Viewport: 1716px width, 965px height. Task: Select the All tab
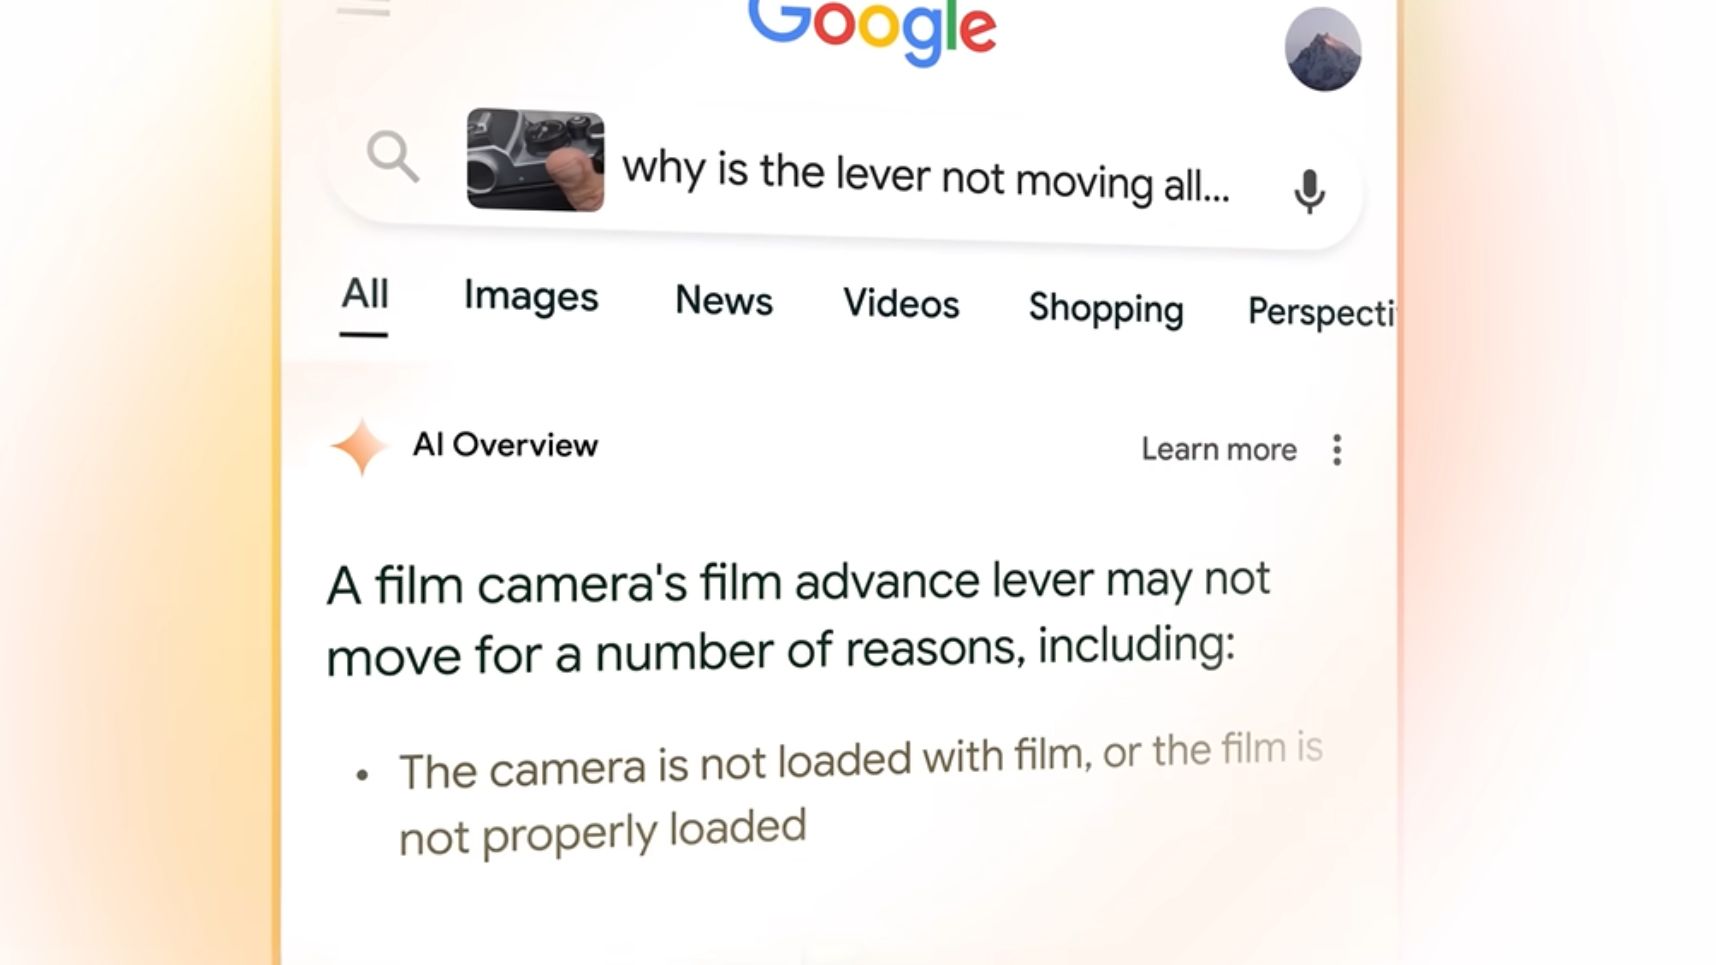pos(364,294)
